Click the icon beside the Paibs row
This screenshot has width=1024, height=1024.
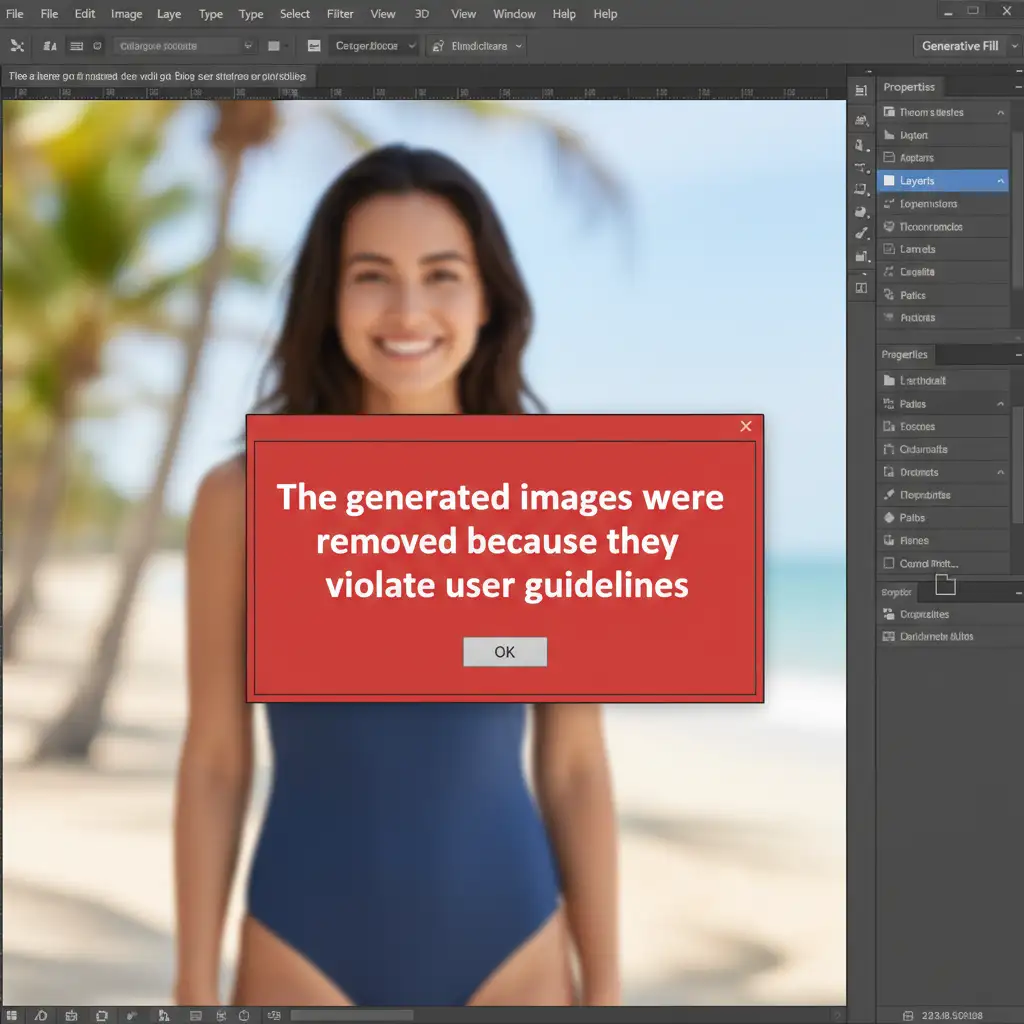coord(889,518)
